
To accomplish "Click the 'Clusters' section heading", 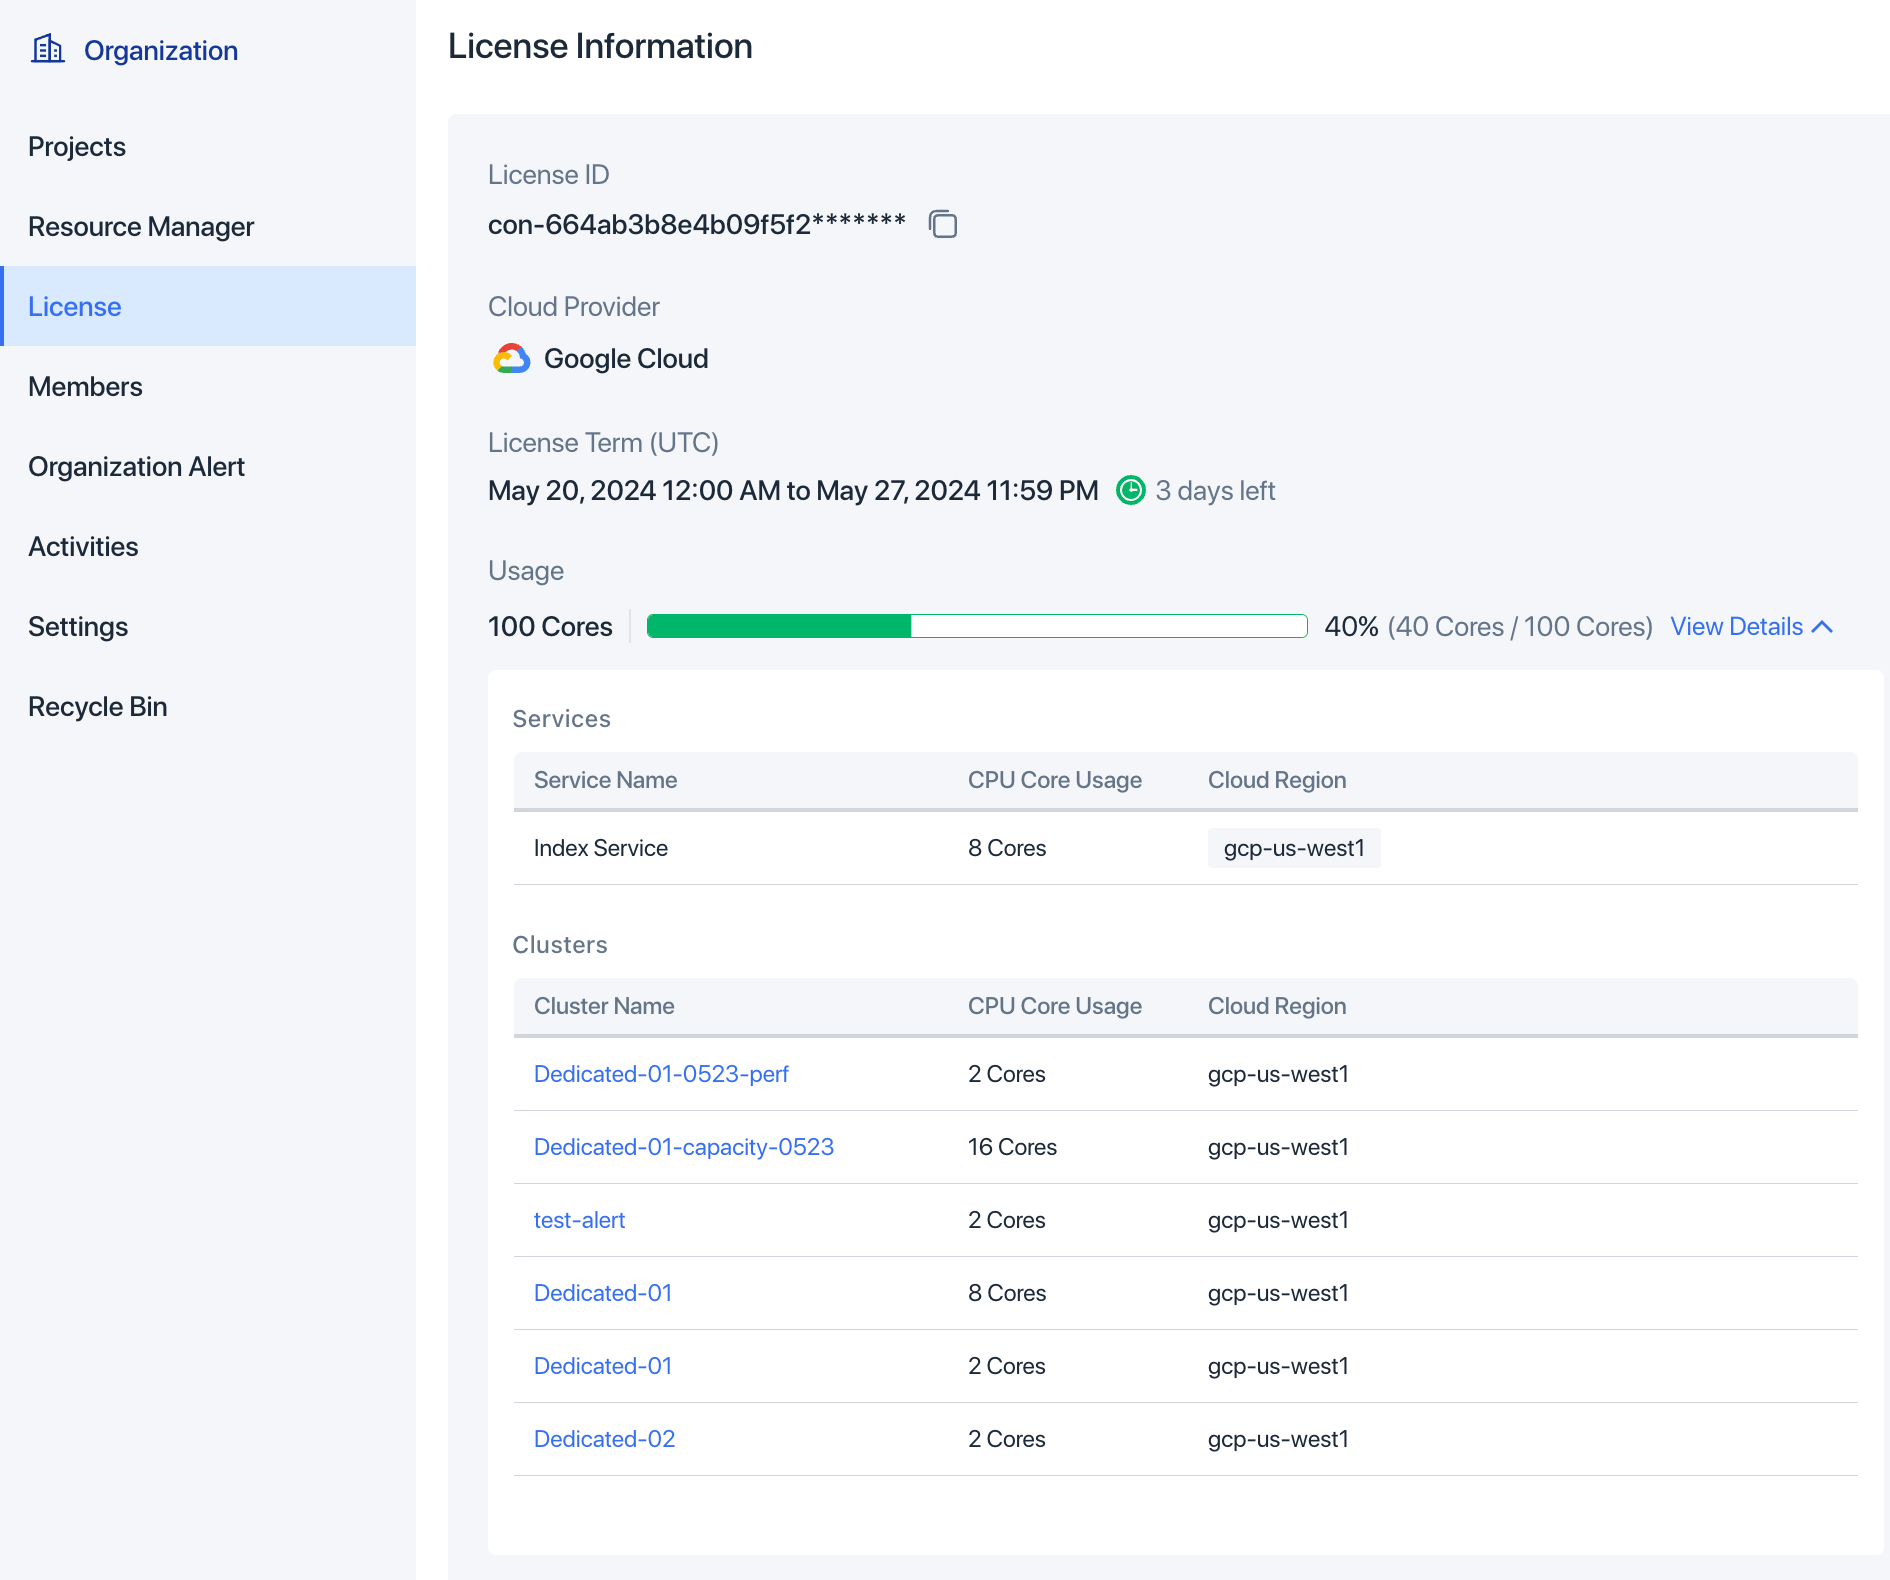I will point(560,945).
